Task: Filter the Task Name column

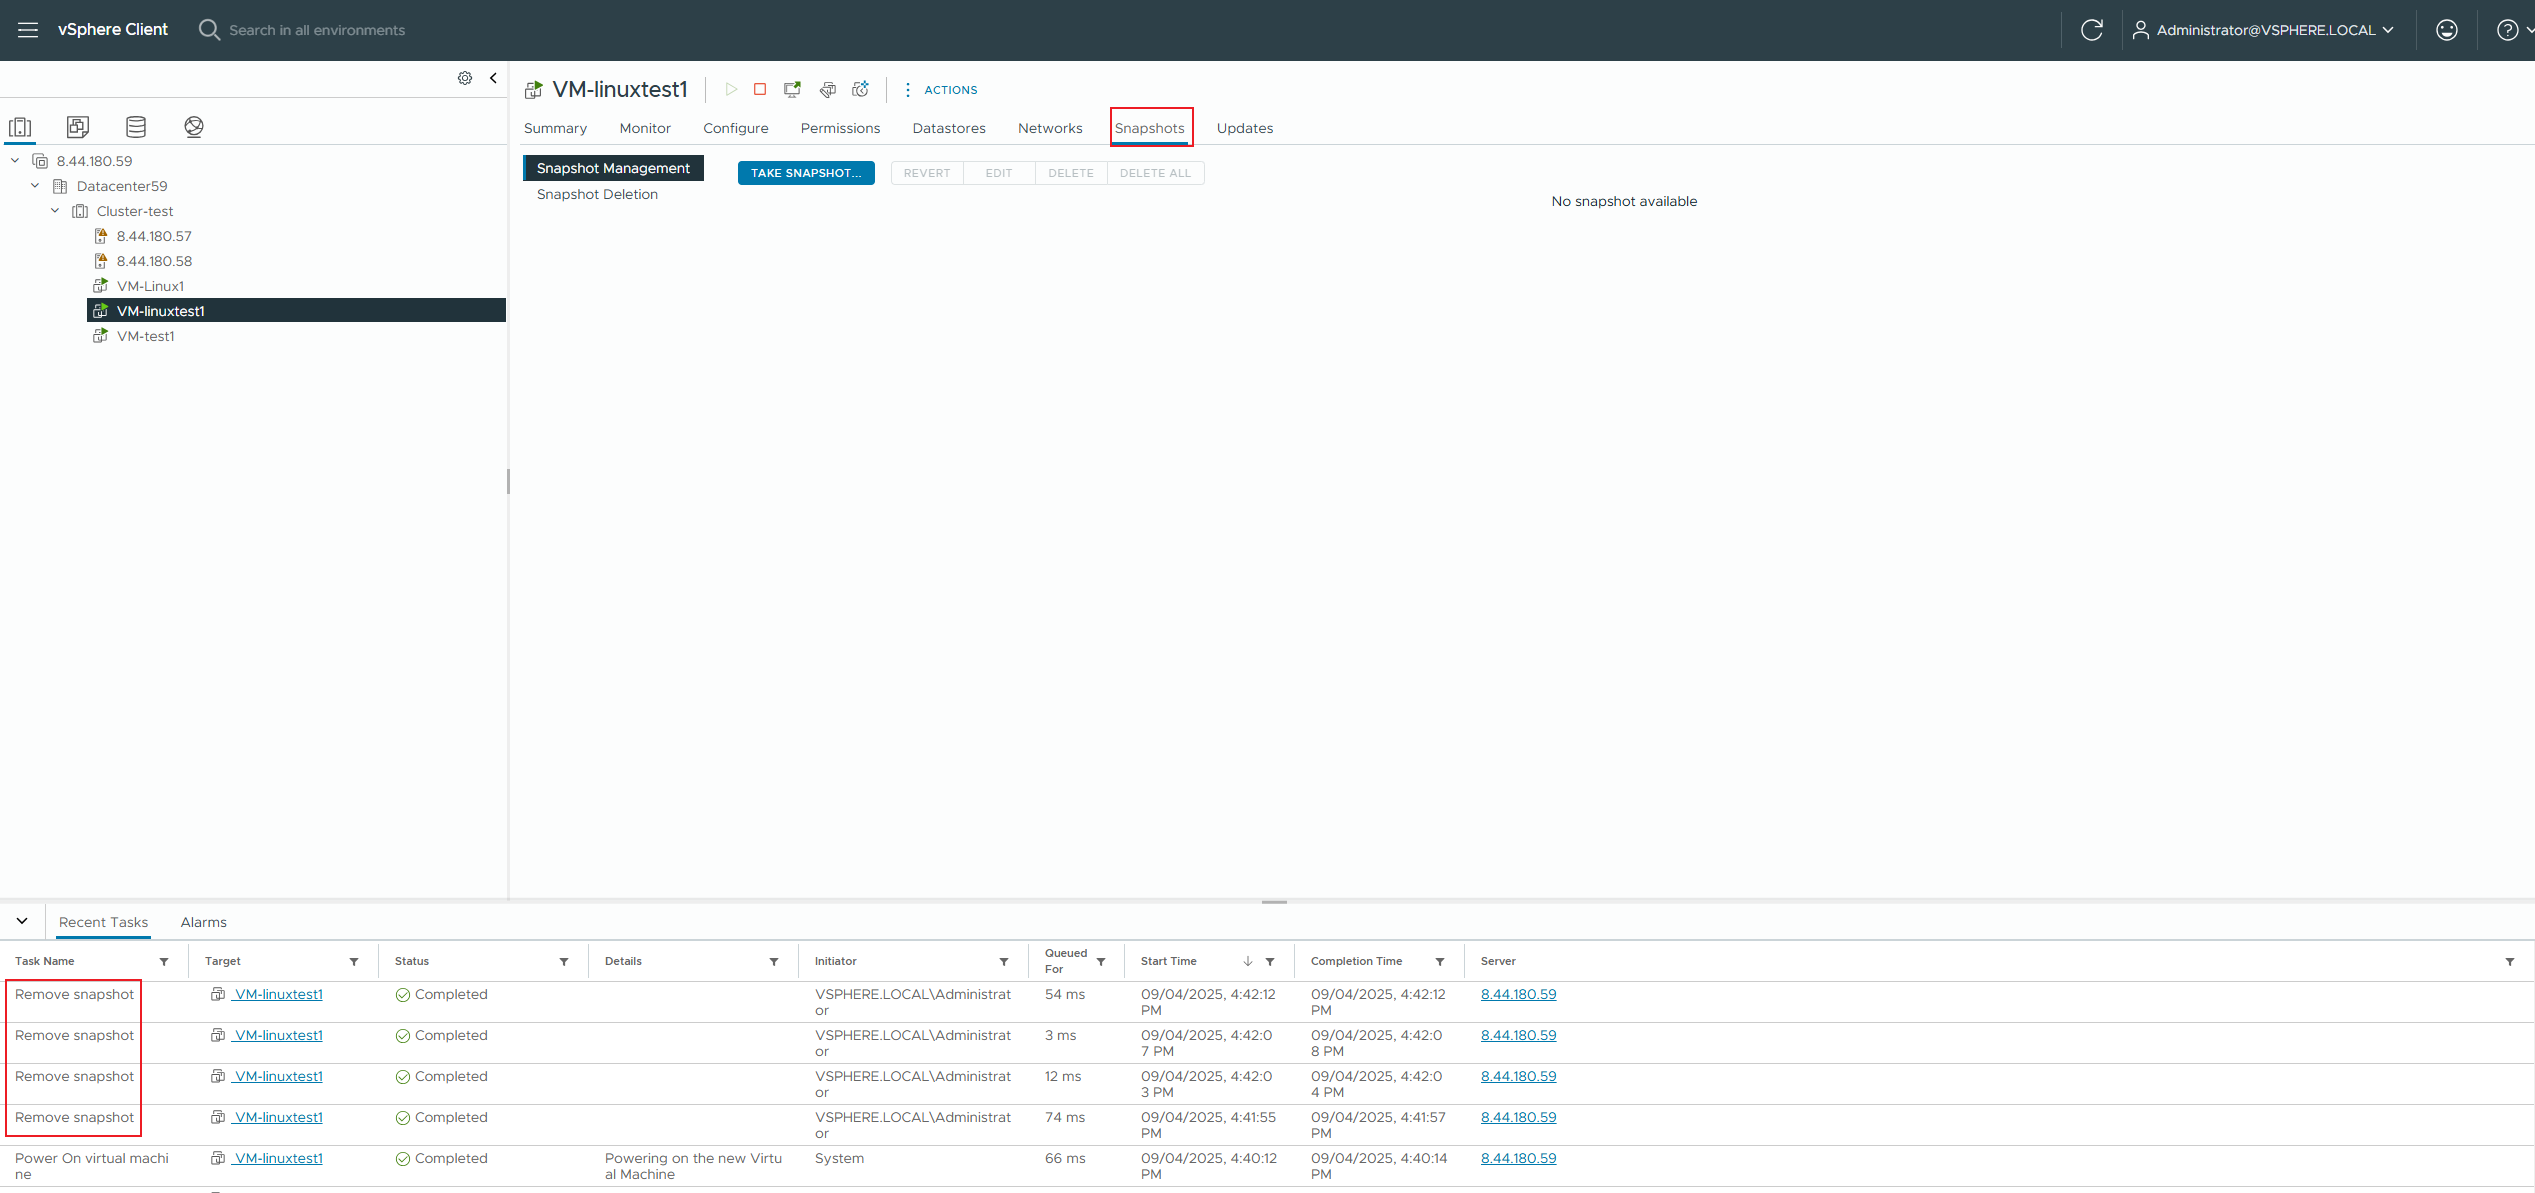Action: point(164,962)
